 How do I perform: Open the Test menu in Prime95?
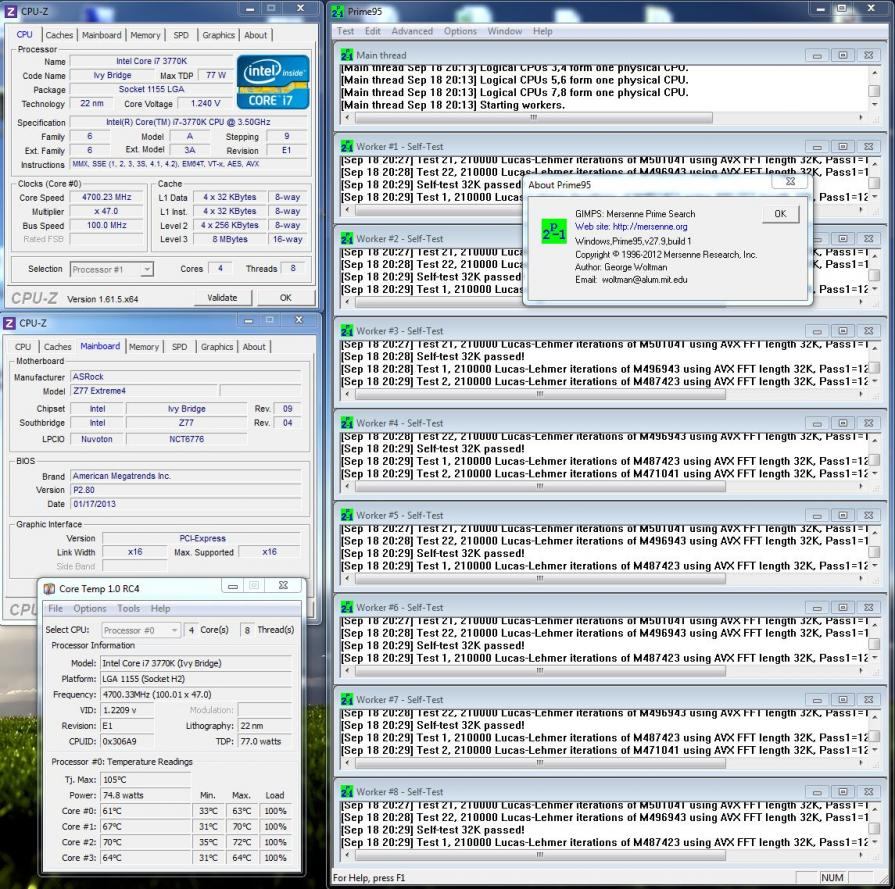(345, 31)
